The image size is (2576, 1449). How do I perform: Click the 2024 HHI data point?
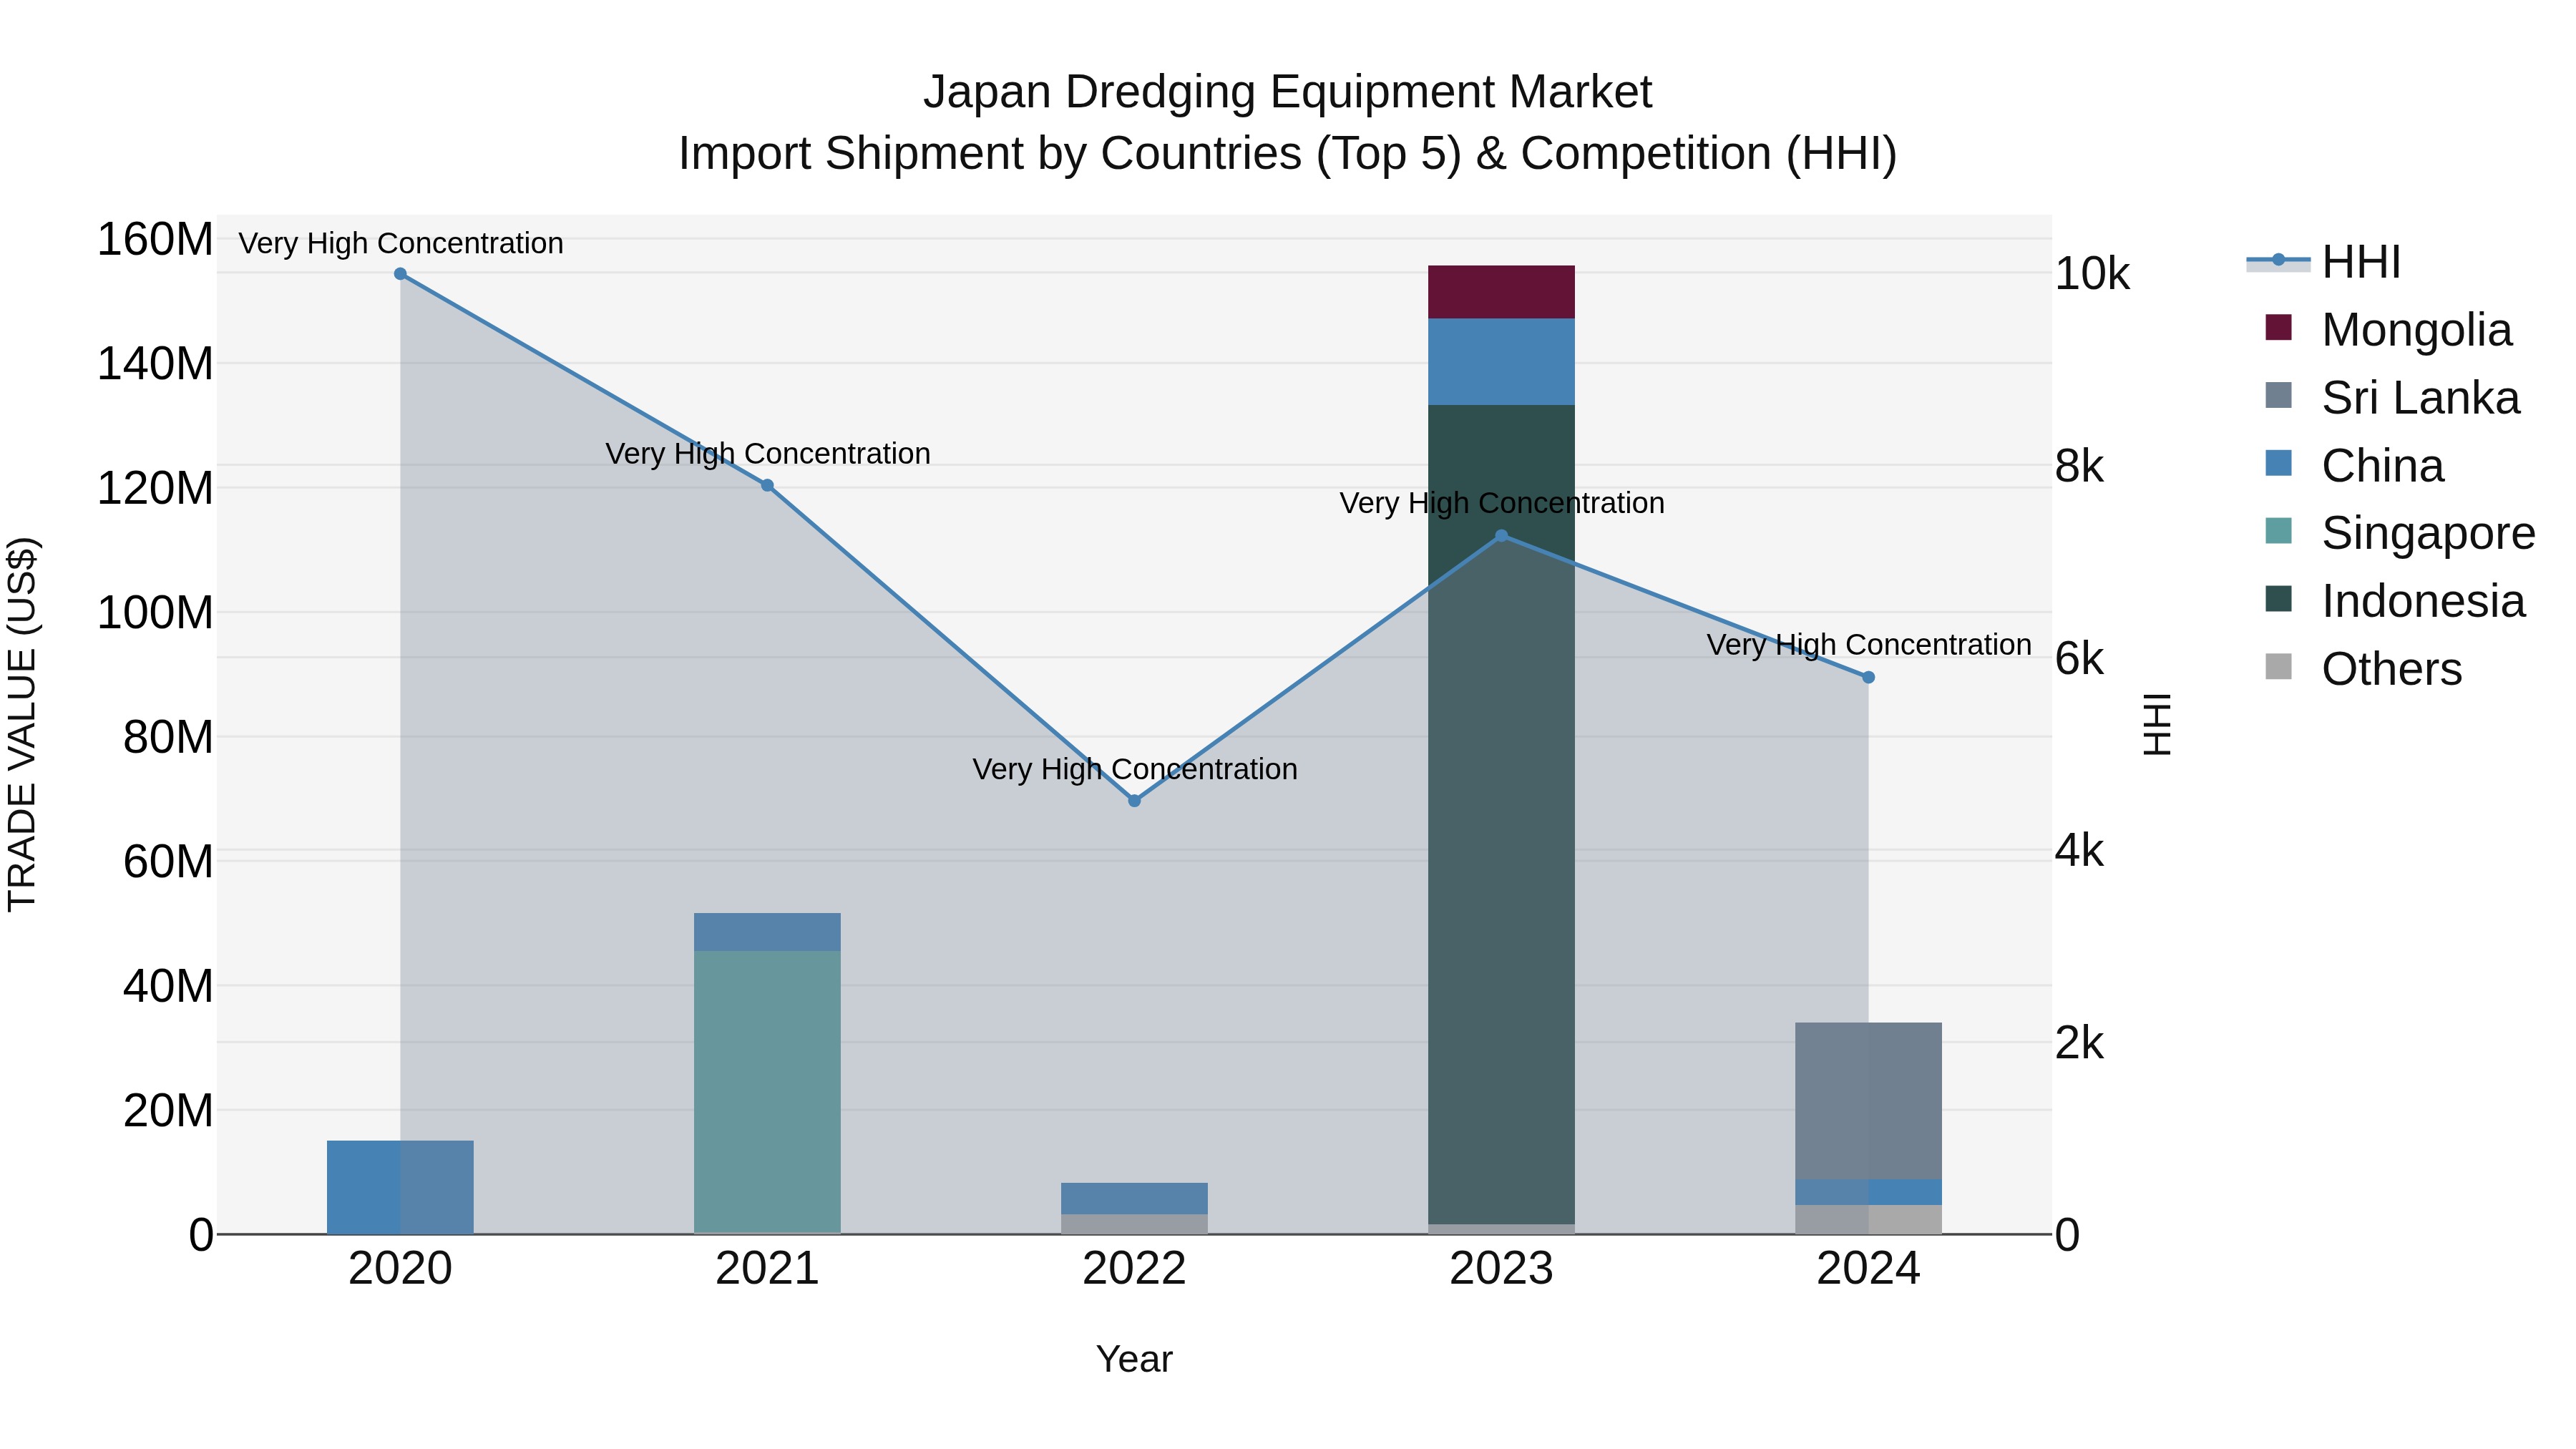1868,677
